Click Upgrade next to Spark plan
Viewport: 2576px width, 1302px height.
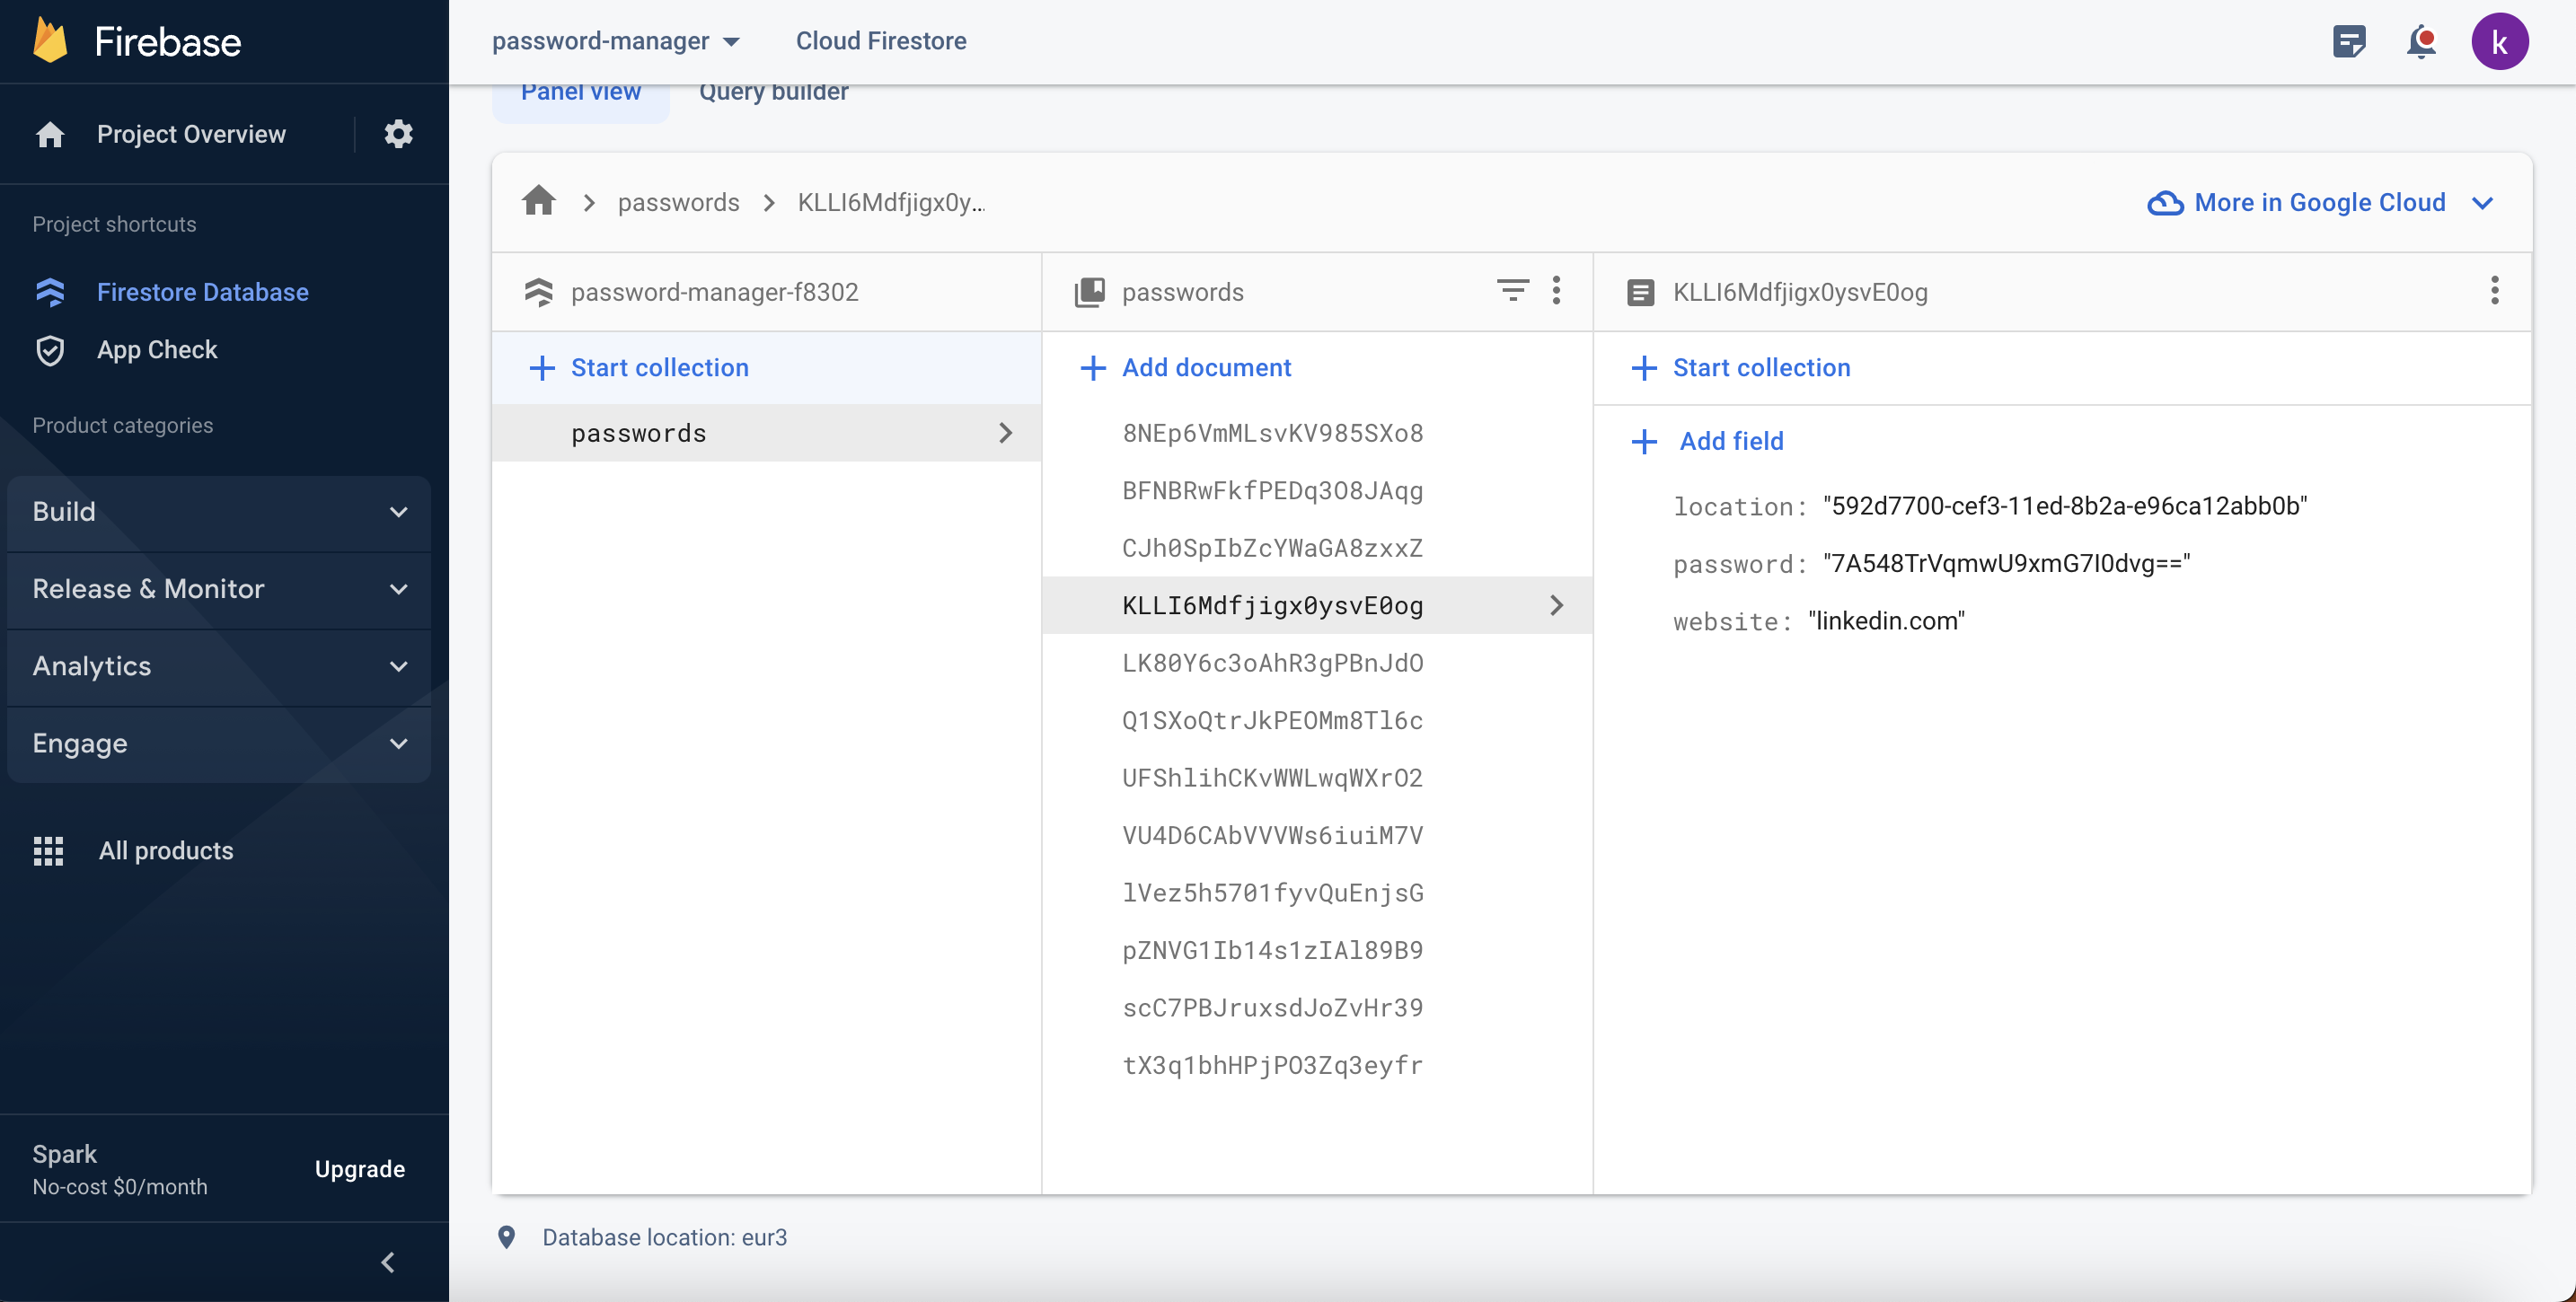tap(359, 1169)
